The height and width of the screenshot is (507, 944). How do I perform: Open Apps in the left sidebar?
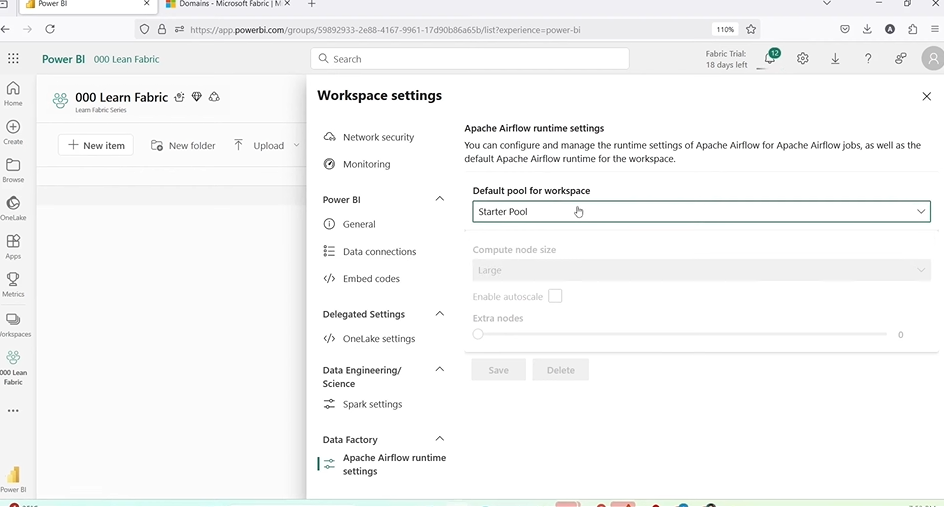[13, 247]
